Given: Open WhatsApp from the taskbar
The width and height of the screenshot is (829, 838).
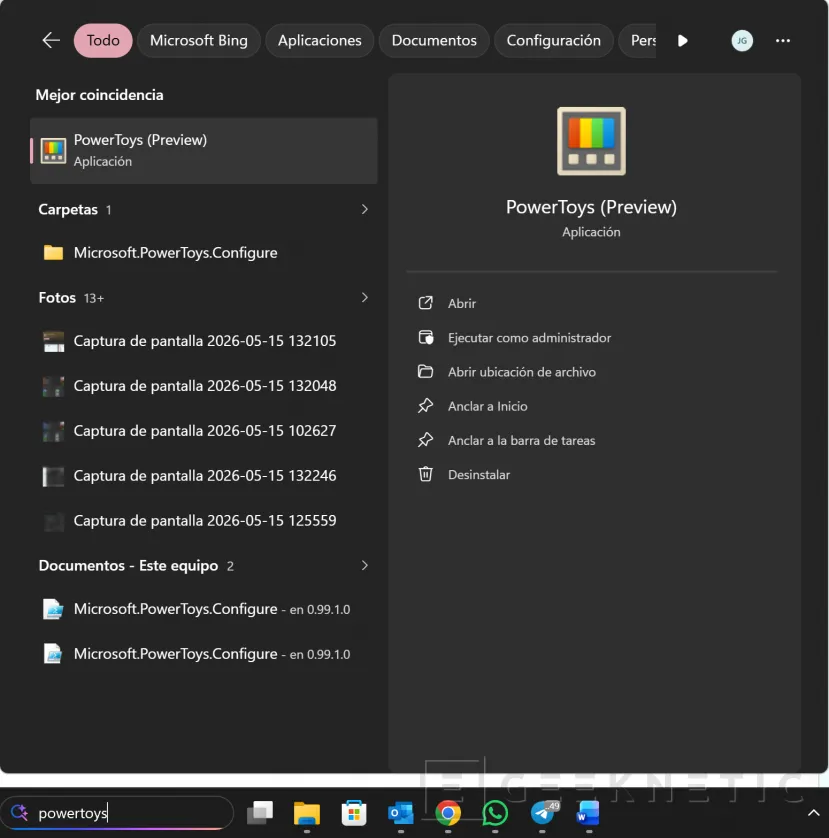Looking at the screenshot, I should coord(495,813).
